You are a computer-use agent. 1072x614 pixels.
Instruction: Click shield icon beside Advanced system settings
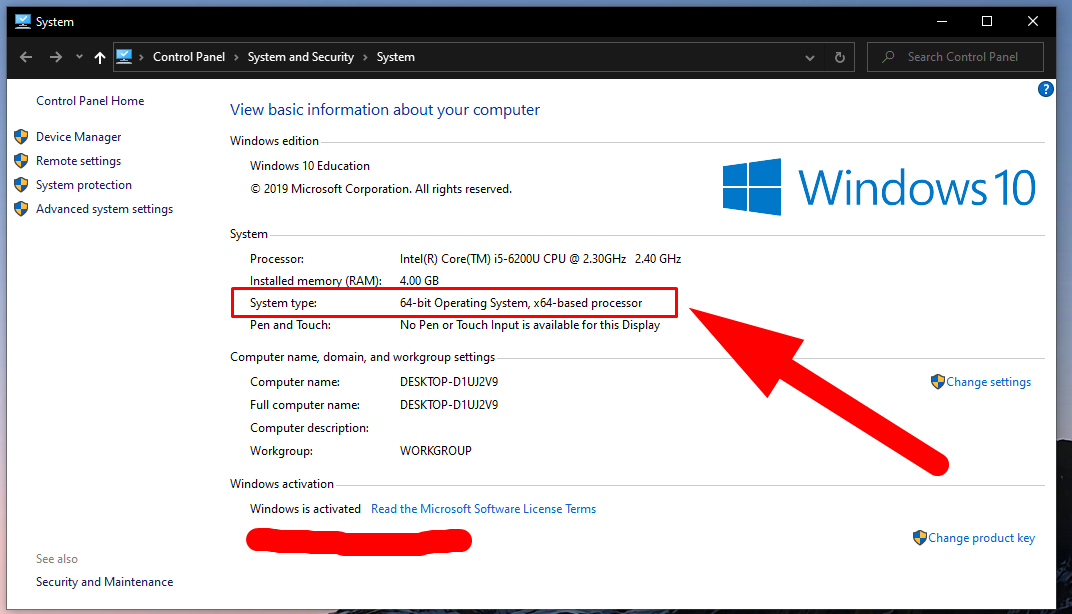tap(21, 209)
